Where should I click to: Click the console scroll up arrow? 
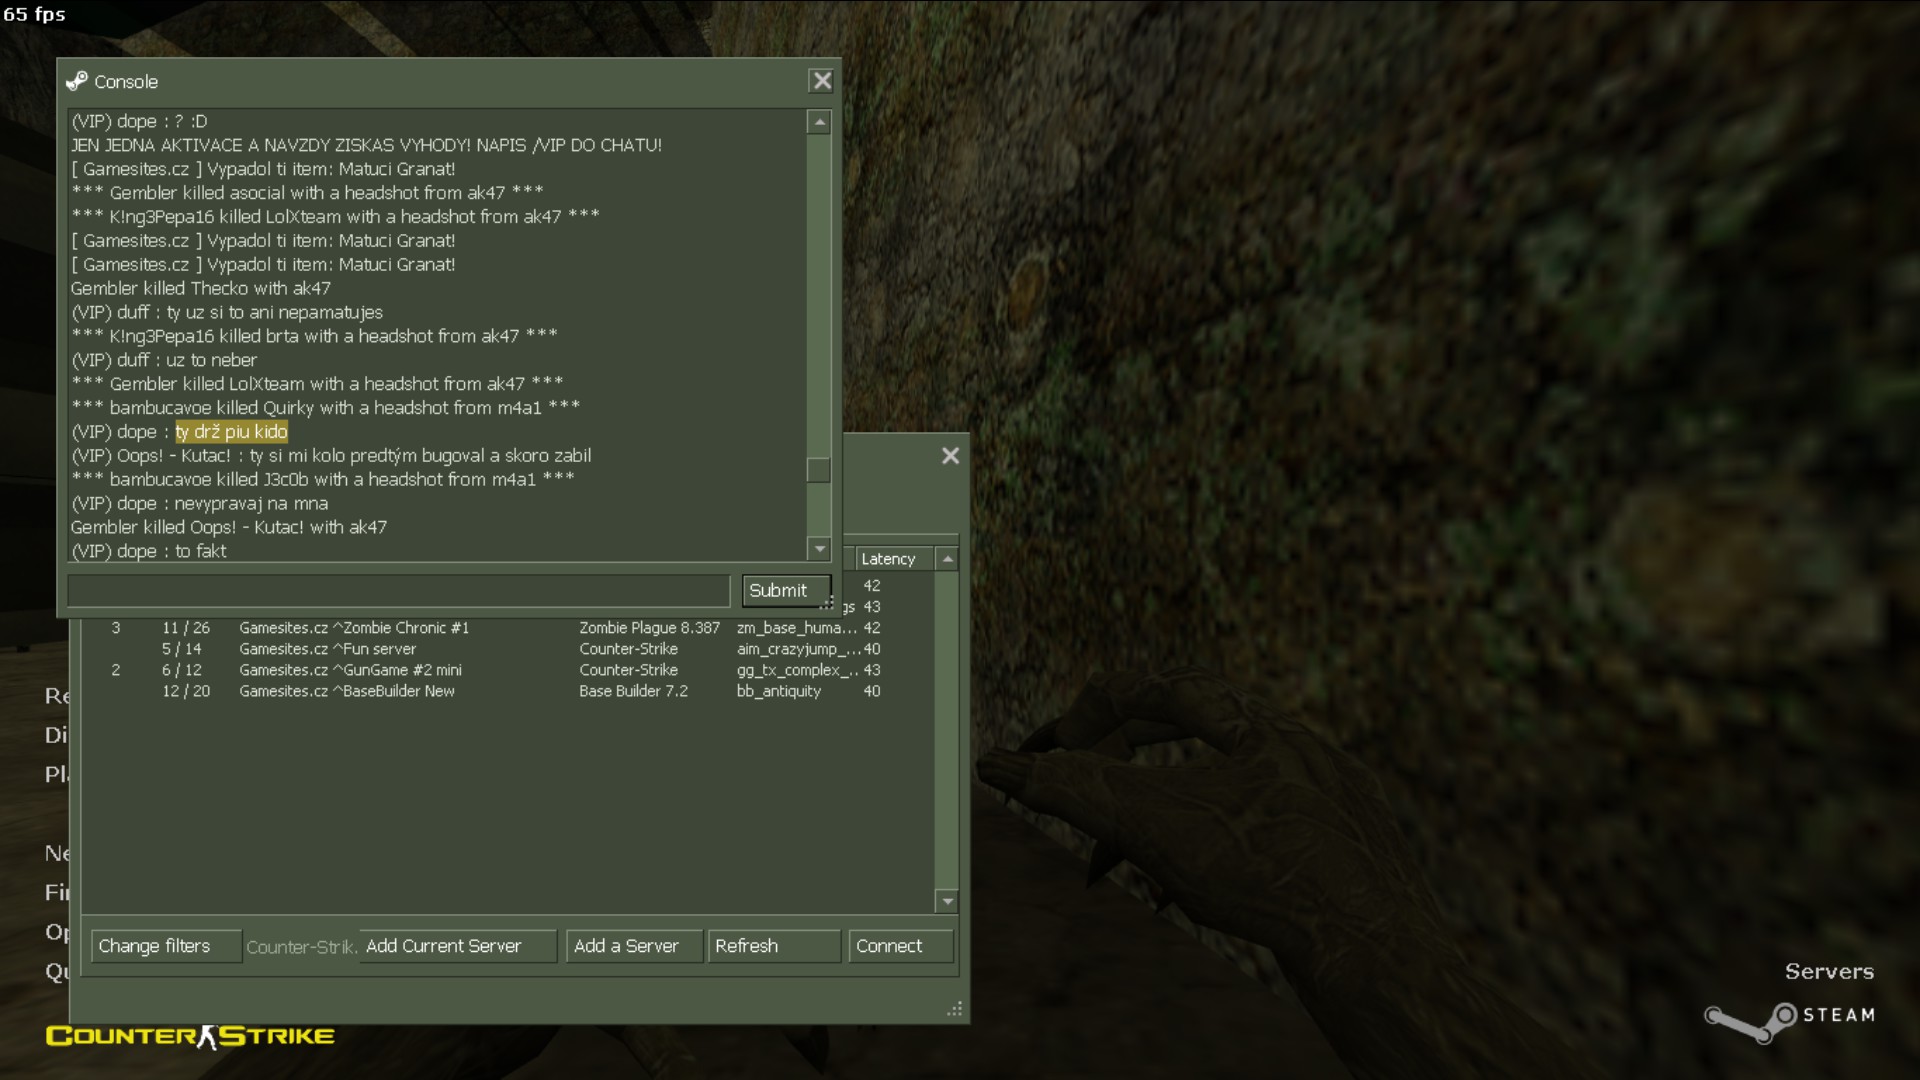(x=819, y=122)
